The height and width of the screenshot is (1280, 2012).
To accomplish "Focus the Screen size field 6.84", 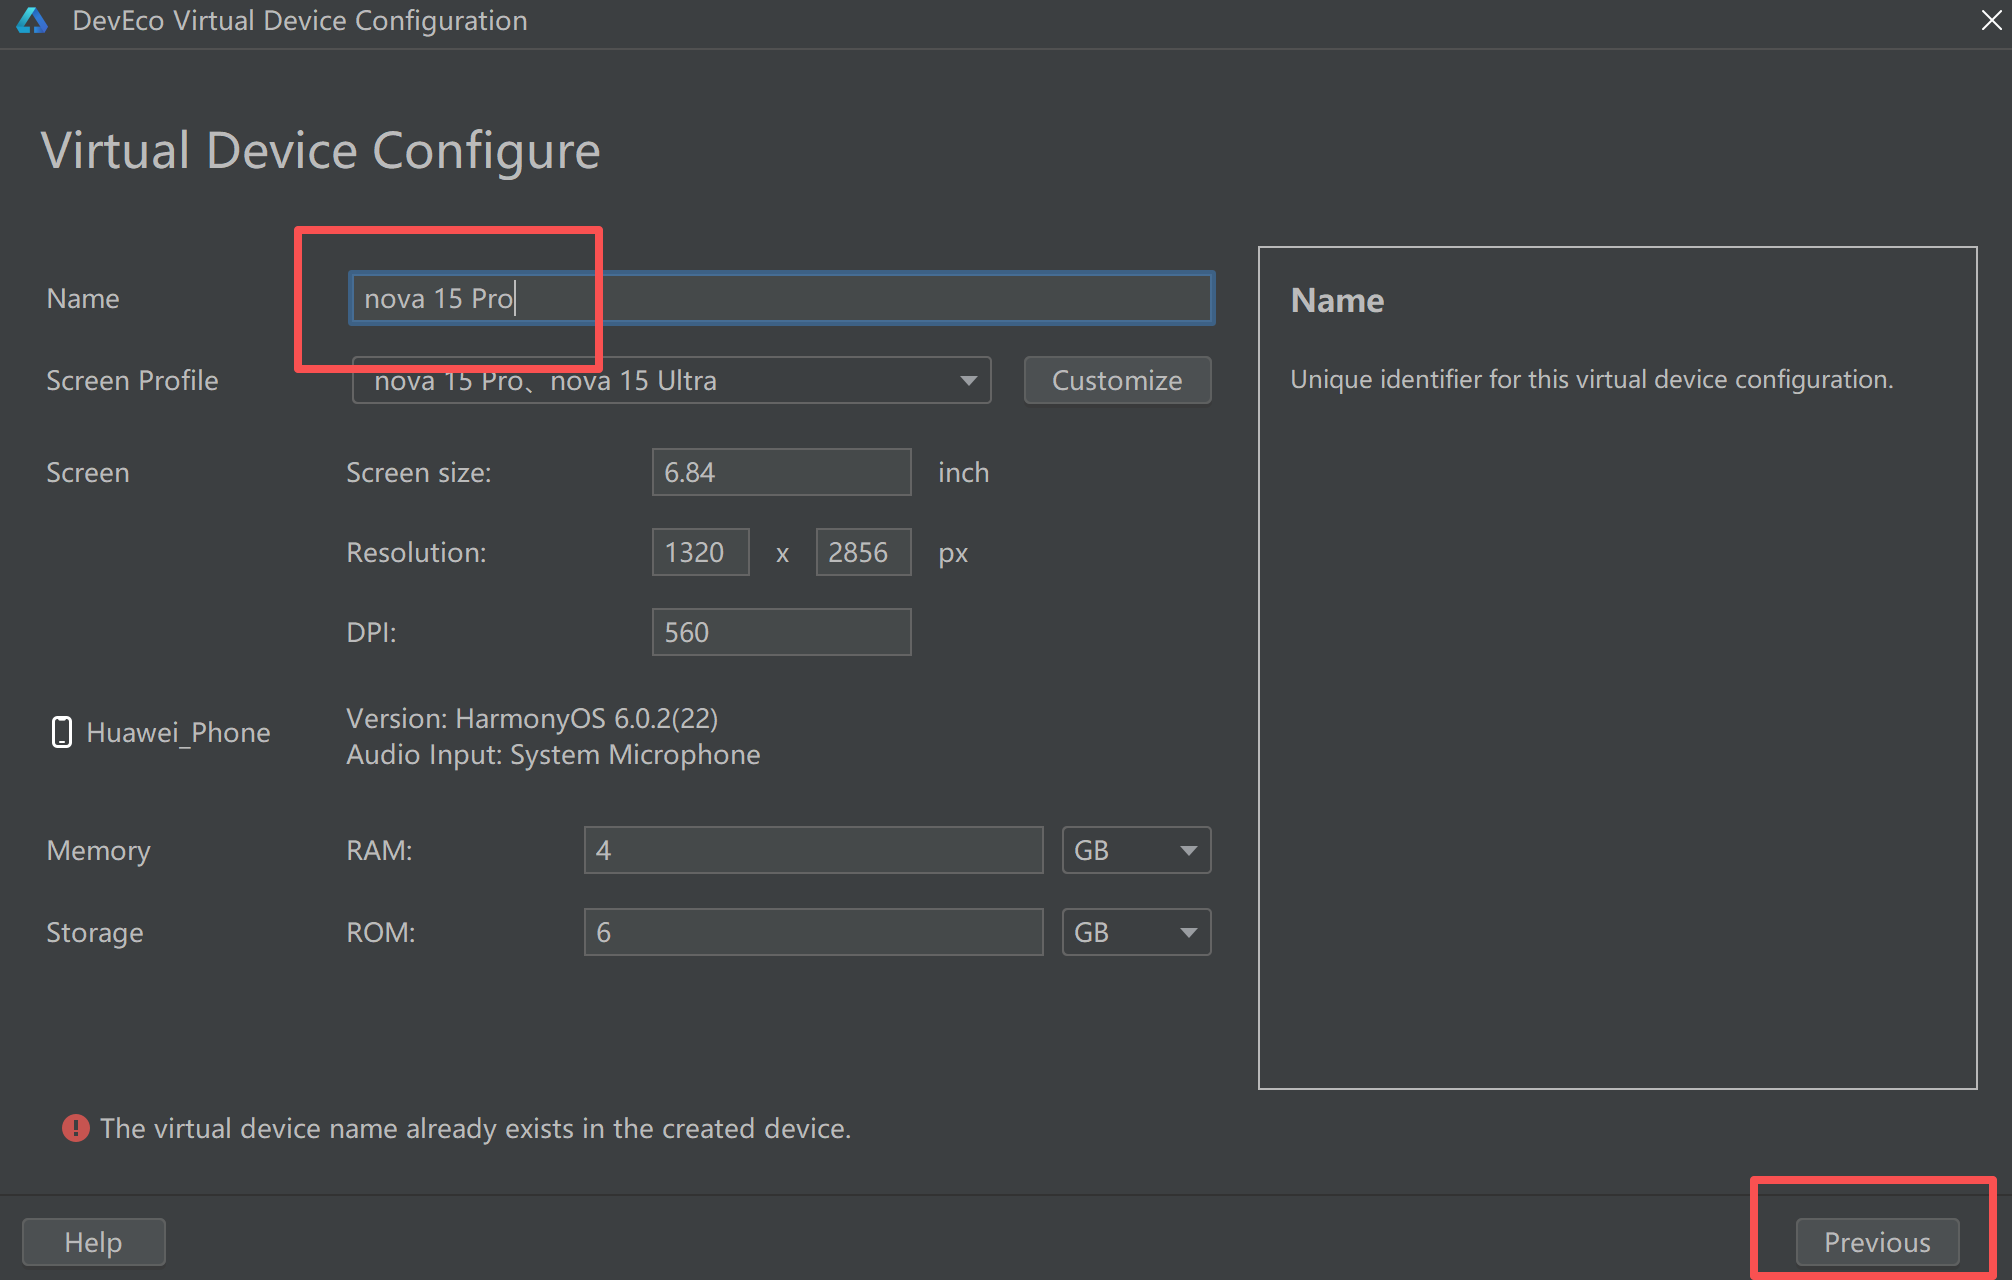I will [780, 472].
